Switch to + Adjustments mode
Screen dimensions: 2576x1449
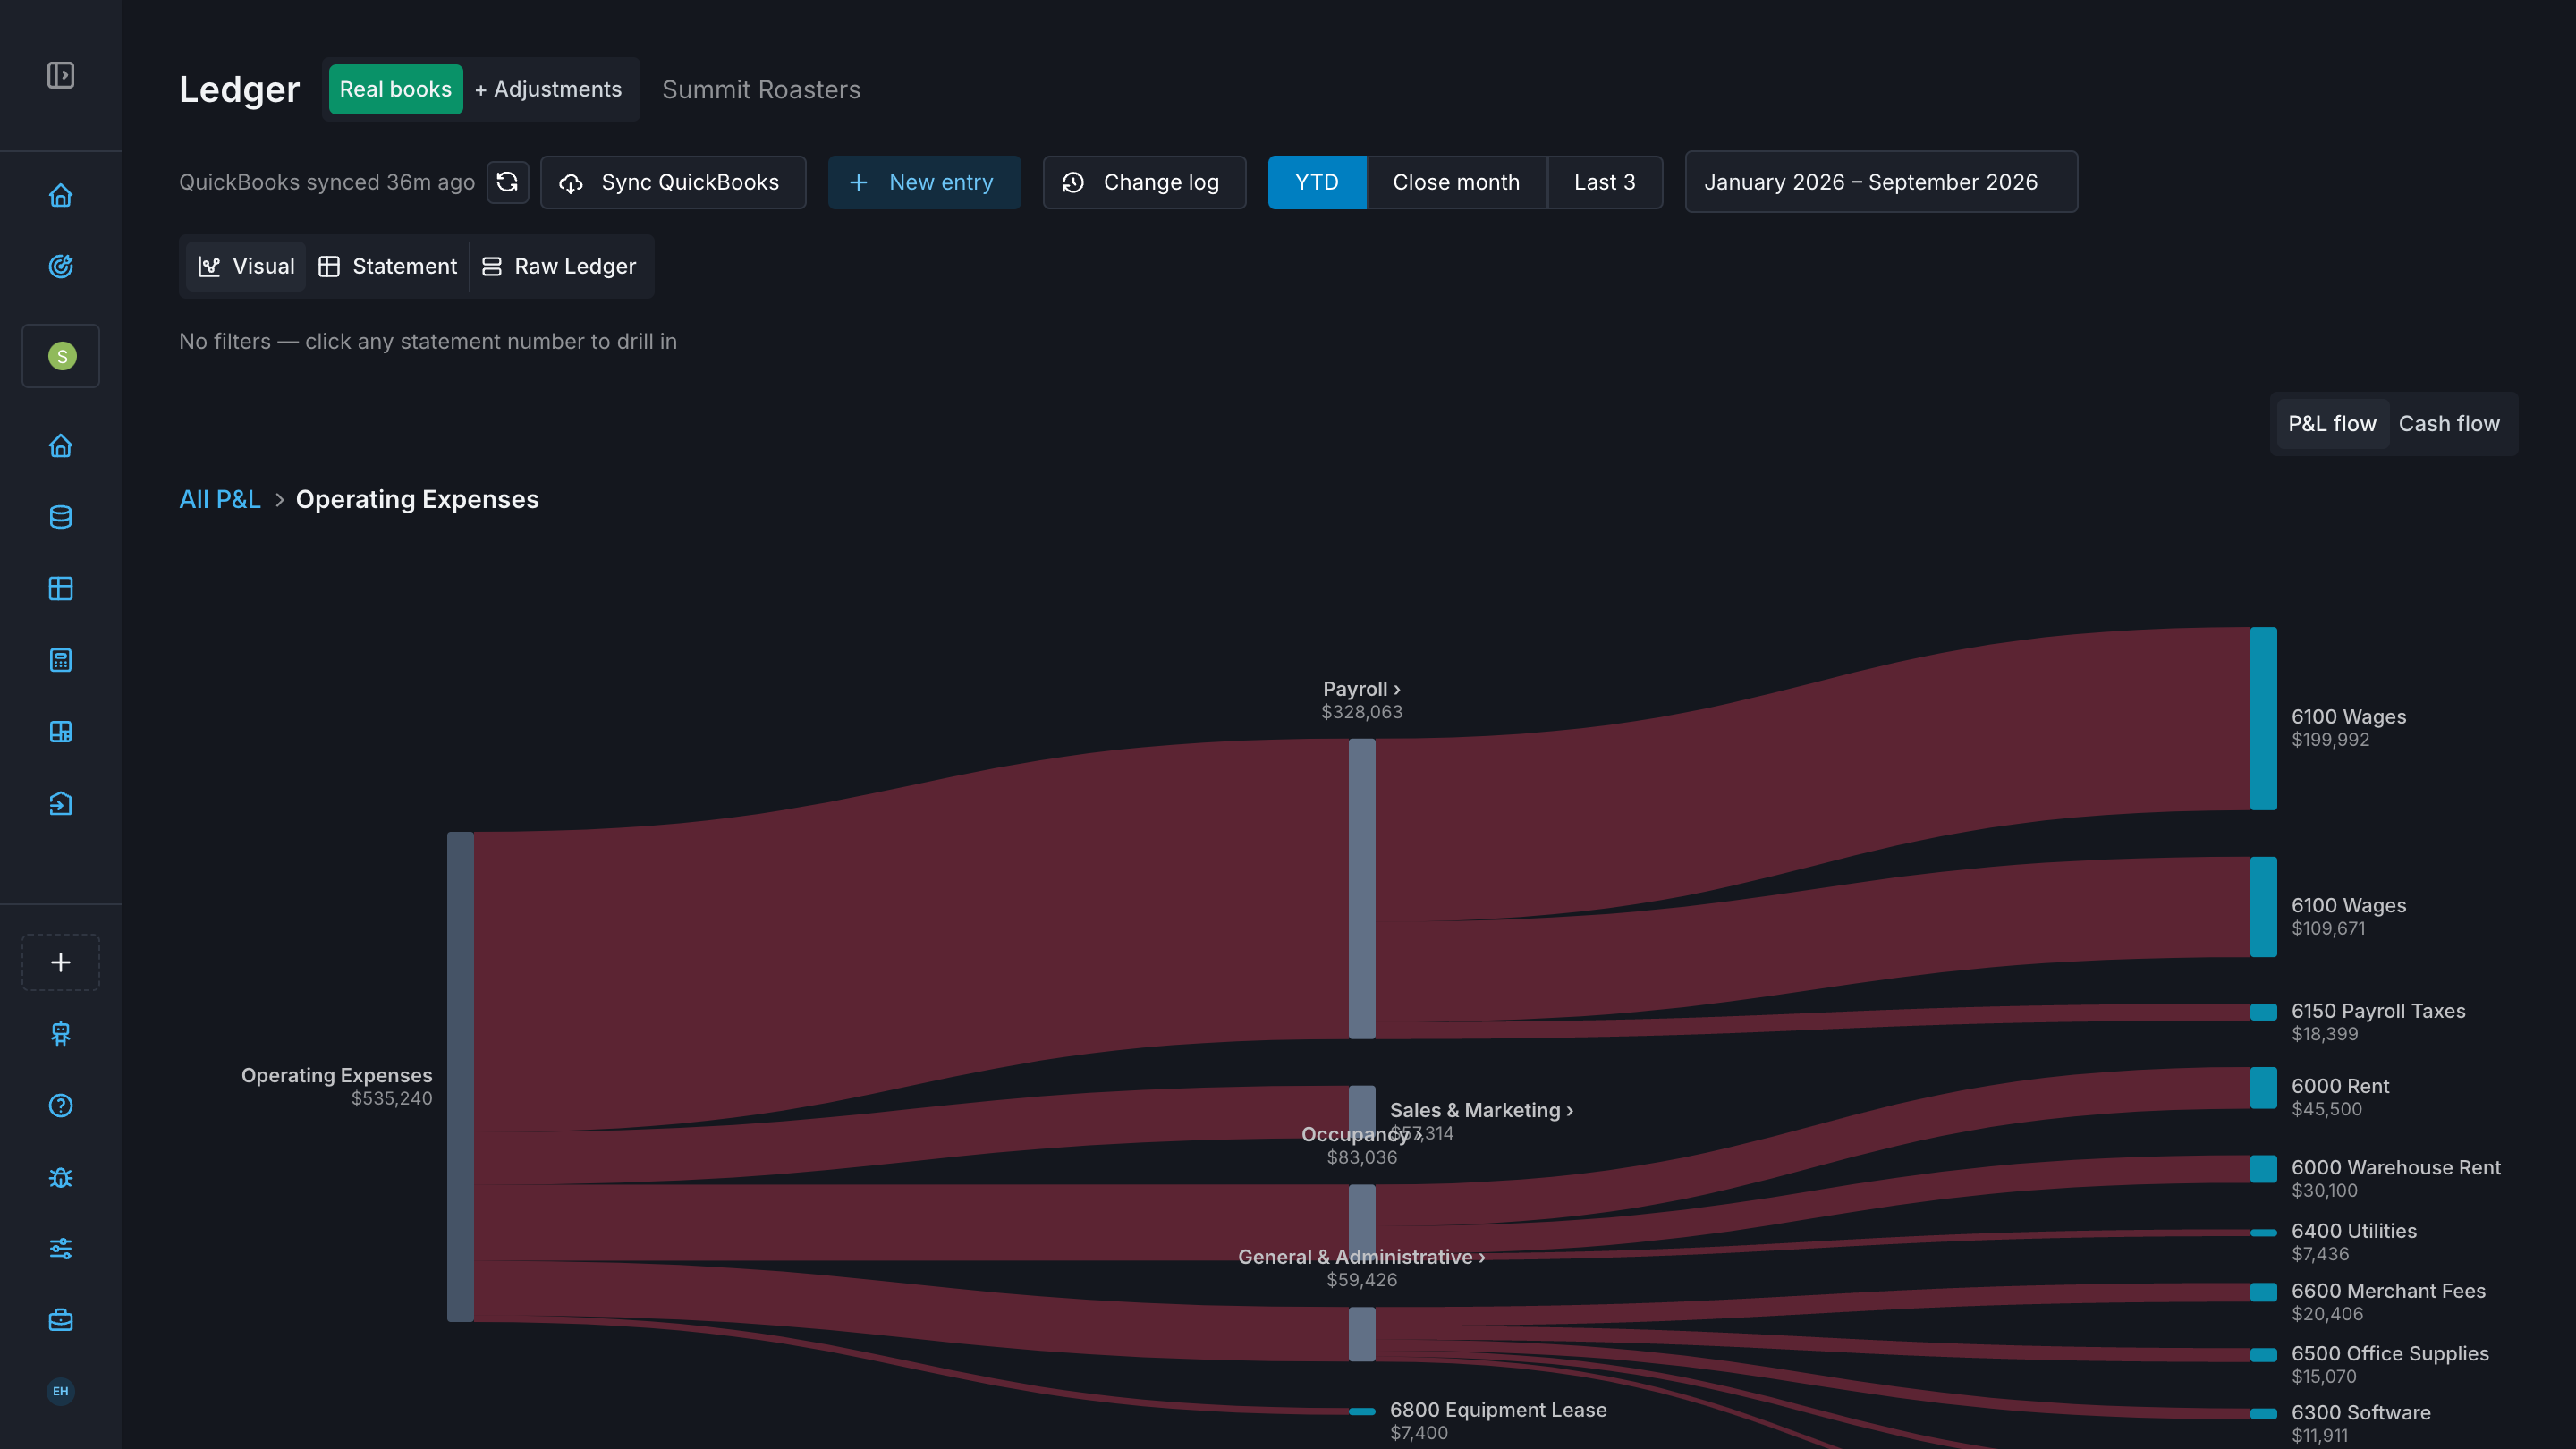548,89
